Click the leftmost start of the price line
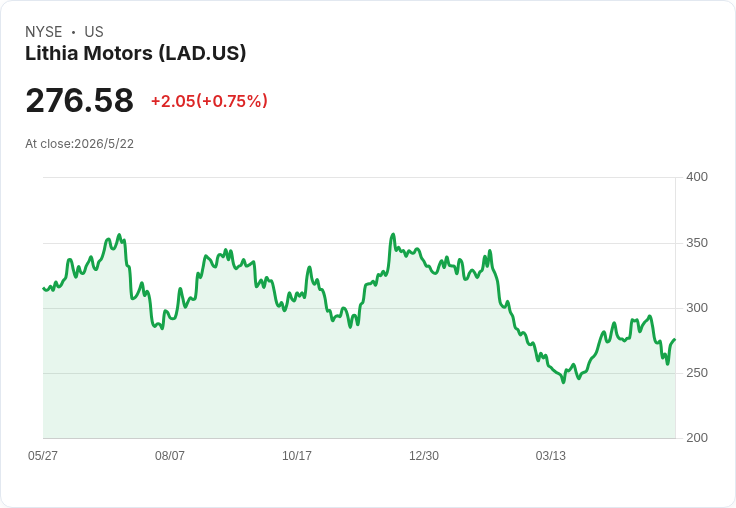This screenshot has height=508, width=736. pos(44,288)
